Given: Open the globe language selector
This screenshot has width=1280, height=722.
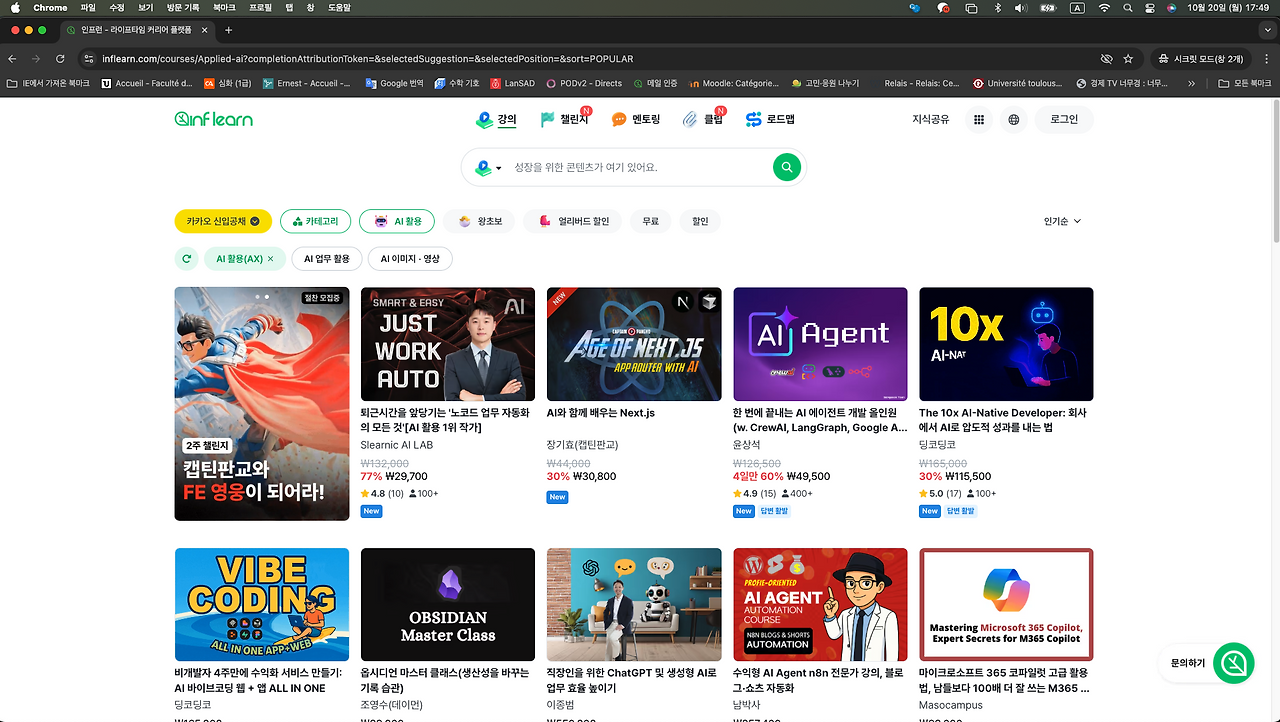Looking at the screenshot, I should 1014,120.
